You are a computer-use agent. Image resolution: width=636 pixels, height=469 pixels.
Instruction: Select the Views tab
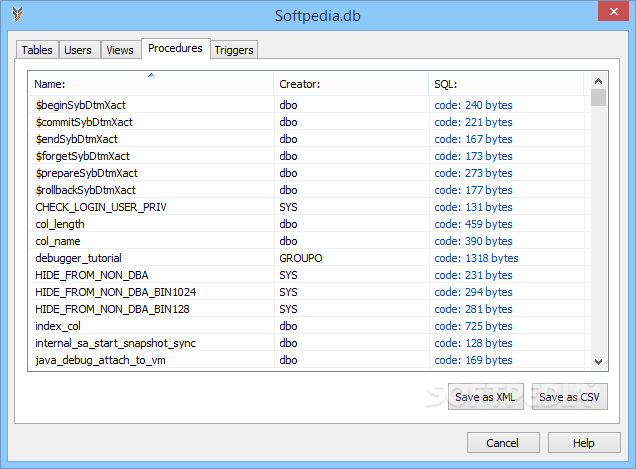pyautogui.click(x=120, y=50)
